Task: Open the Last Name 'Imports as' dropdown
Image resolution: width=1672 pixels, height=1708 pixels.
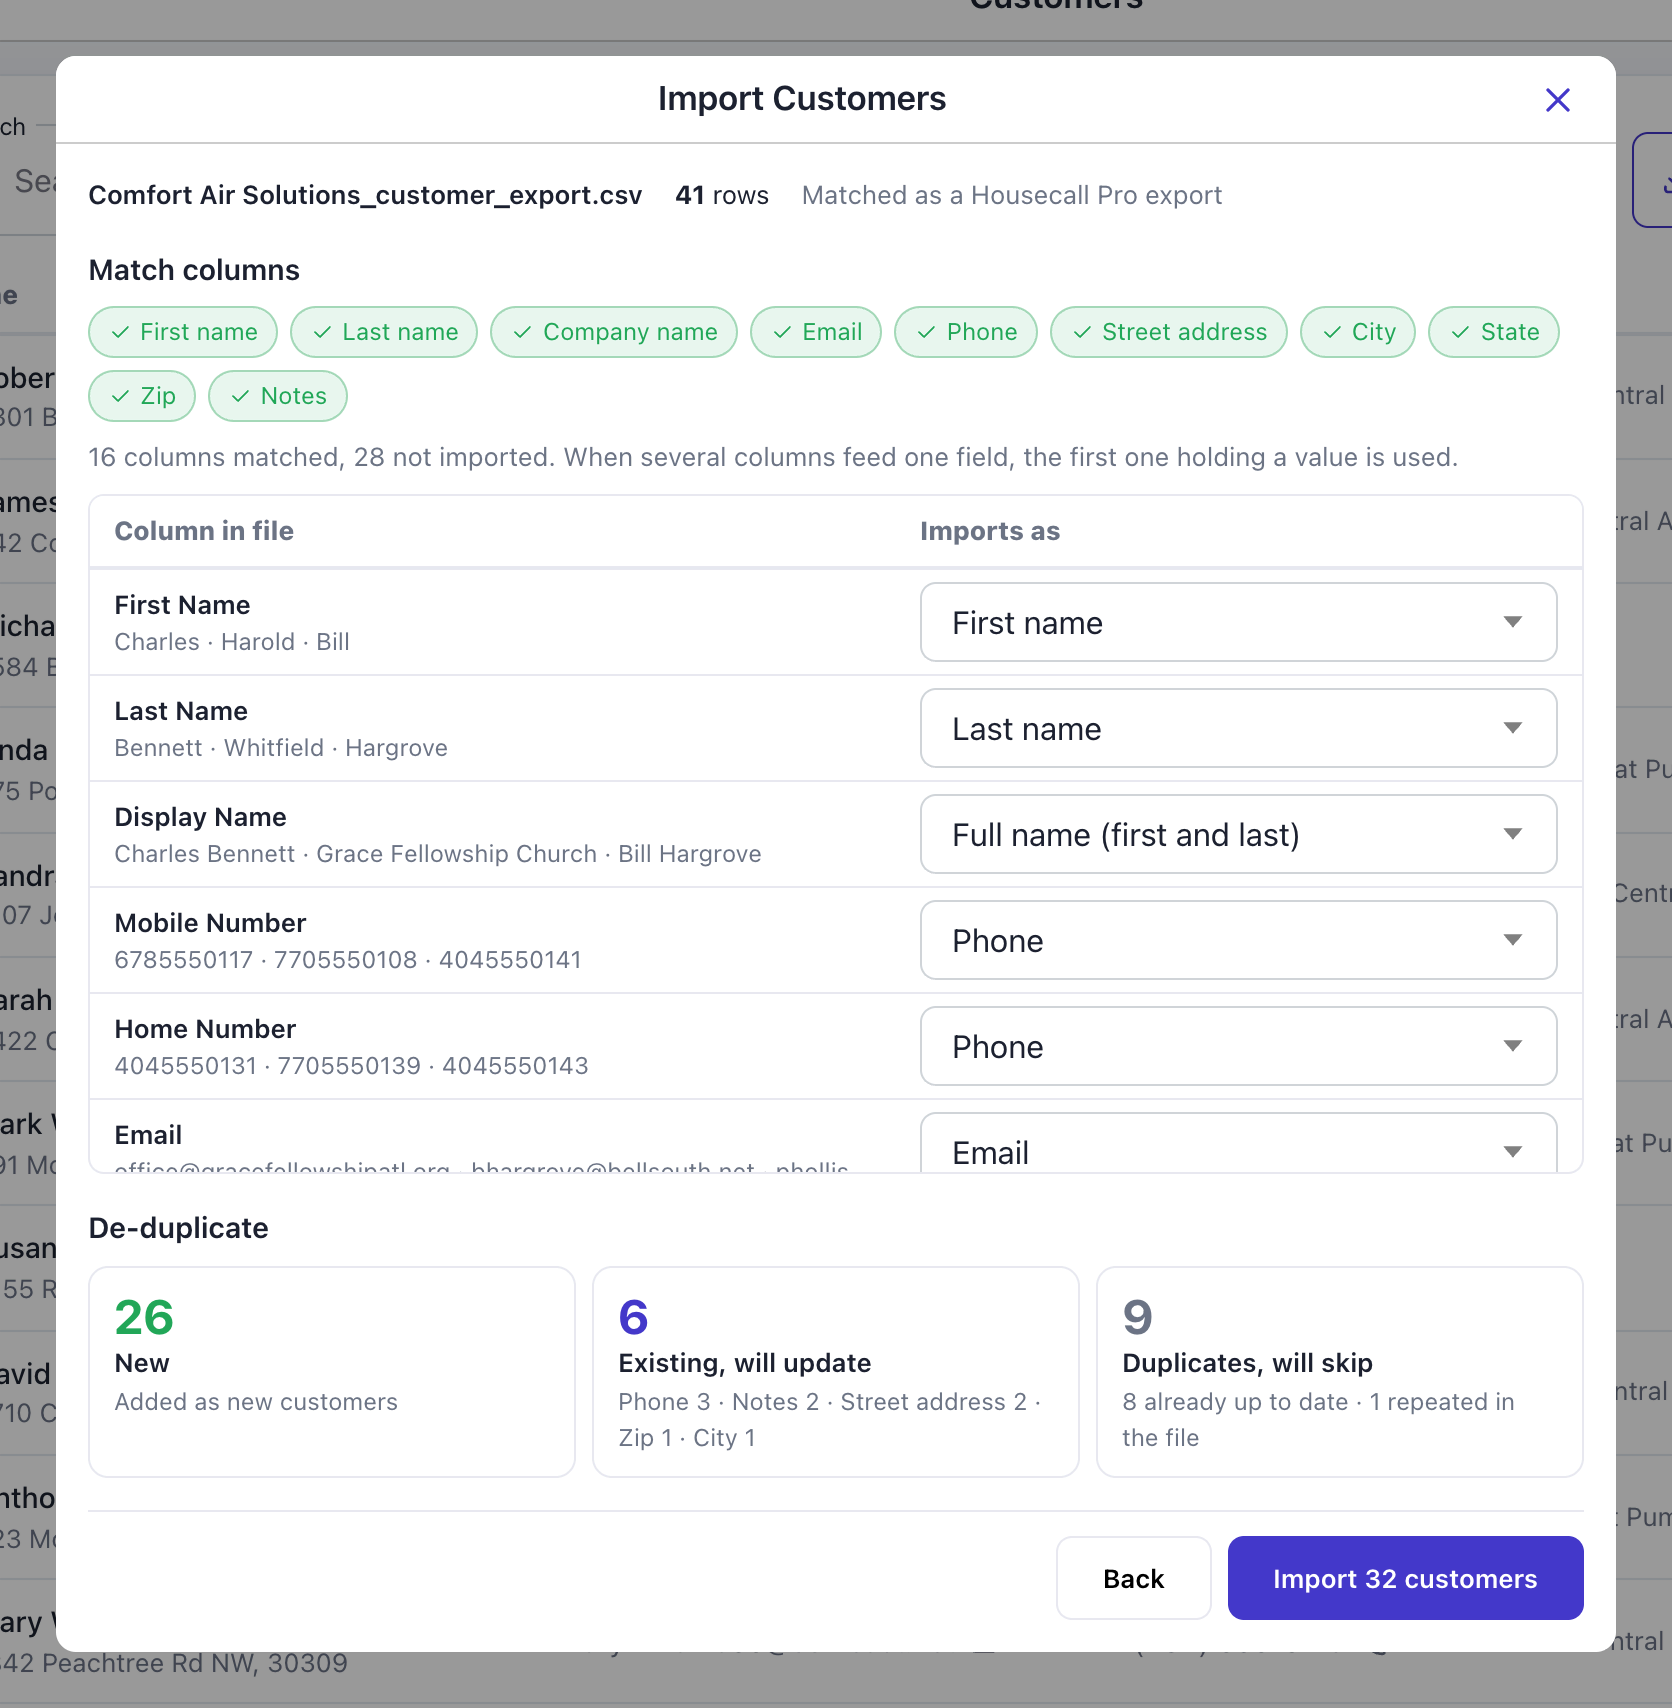Action: (x=1238, y=728)
